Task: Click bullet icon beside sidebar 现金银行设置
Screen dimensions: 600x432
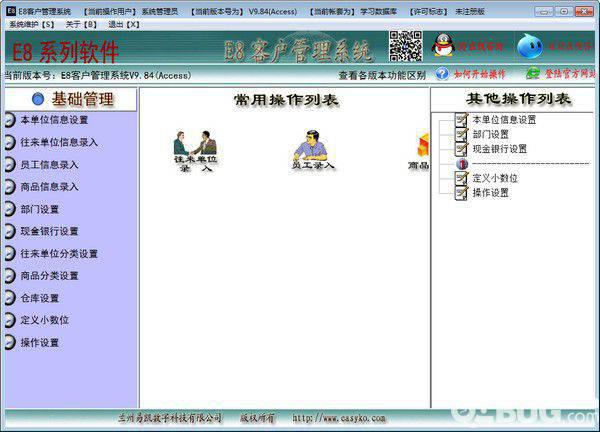Action: 10,231
